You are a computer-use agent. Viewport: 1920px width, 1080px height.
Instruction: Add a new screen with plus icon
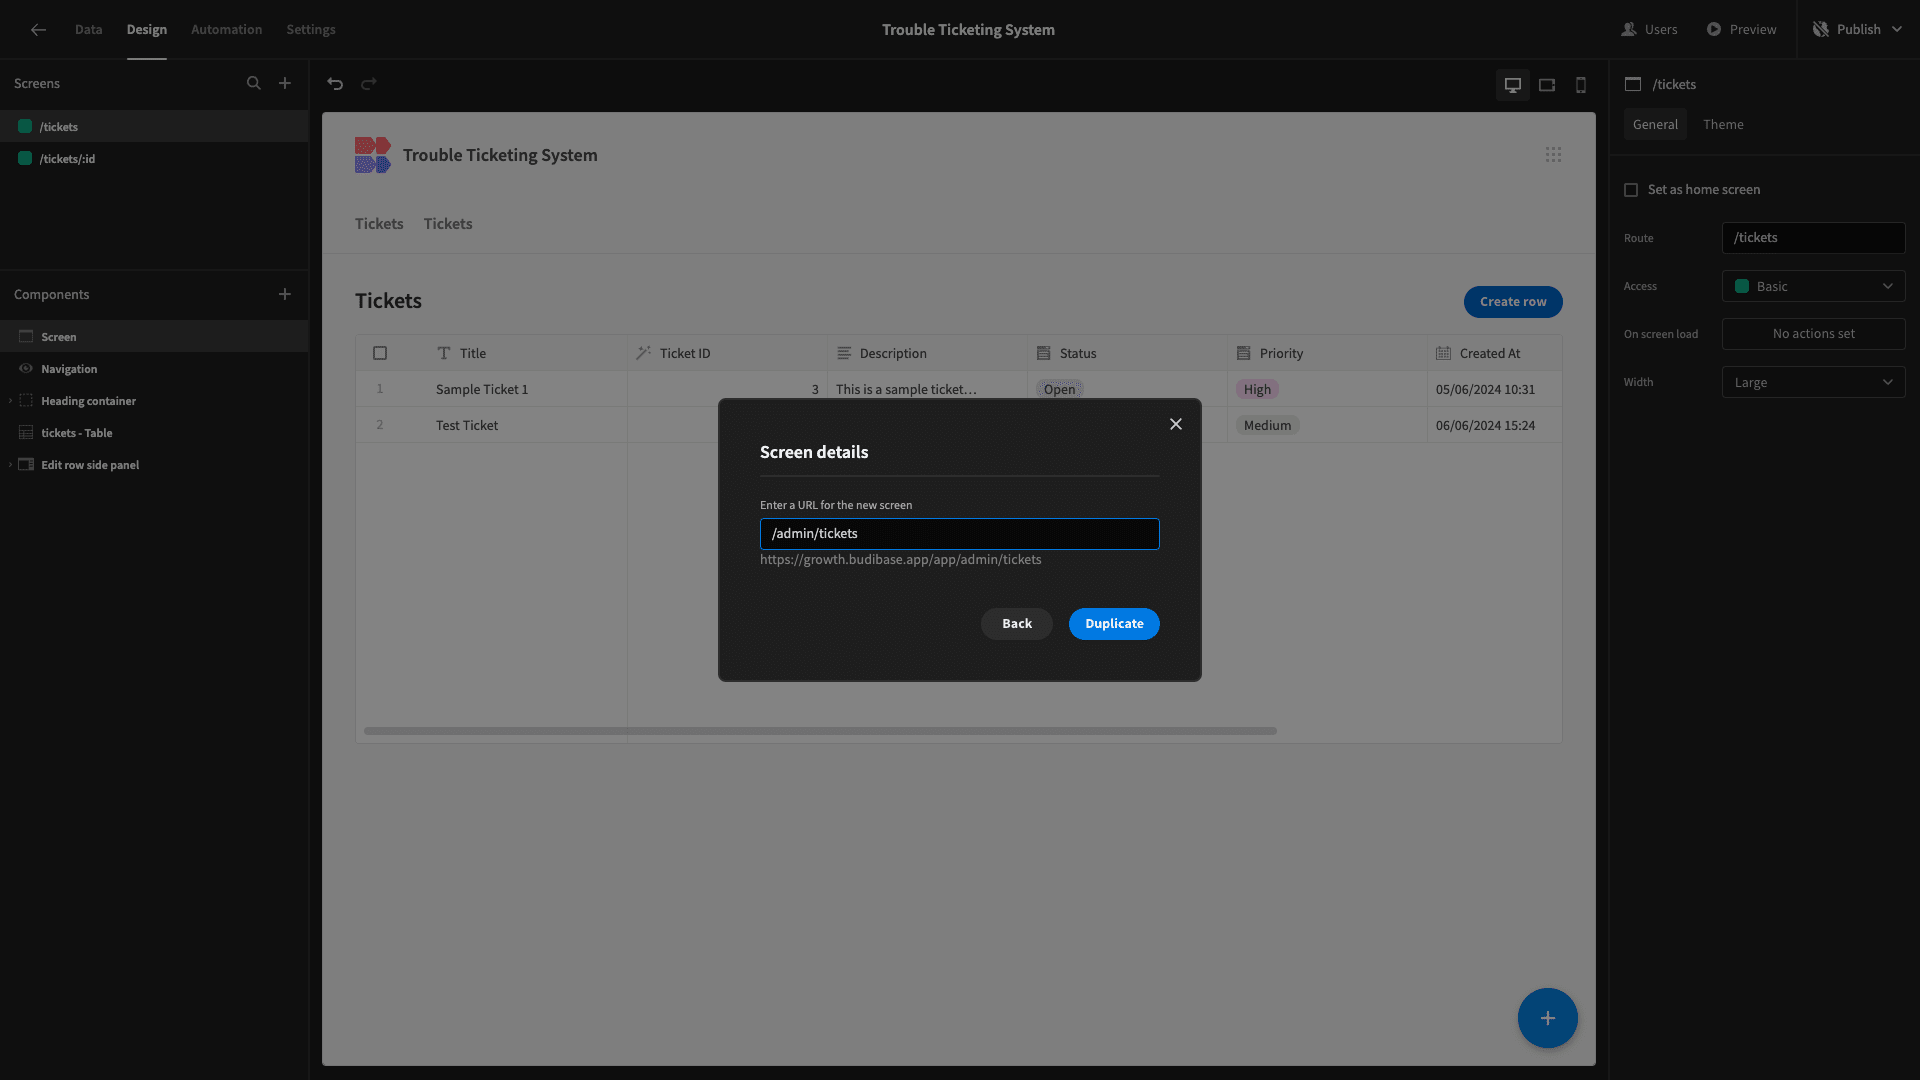point(285,84)
